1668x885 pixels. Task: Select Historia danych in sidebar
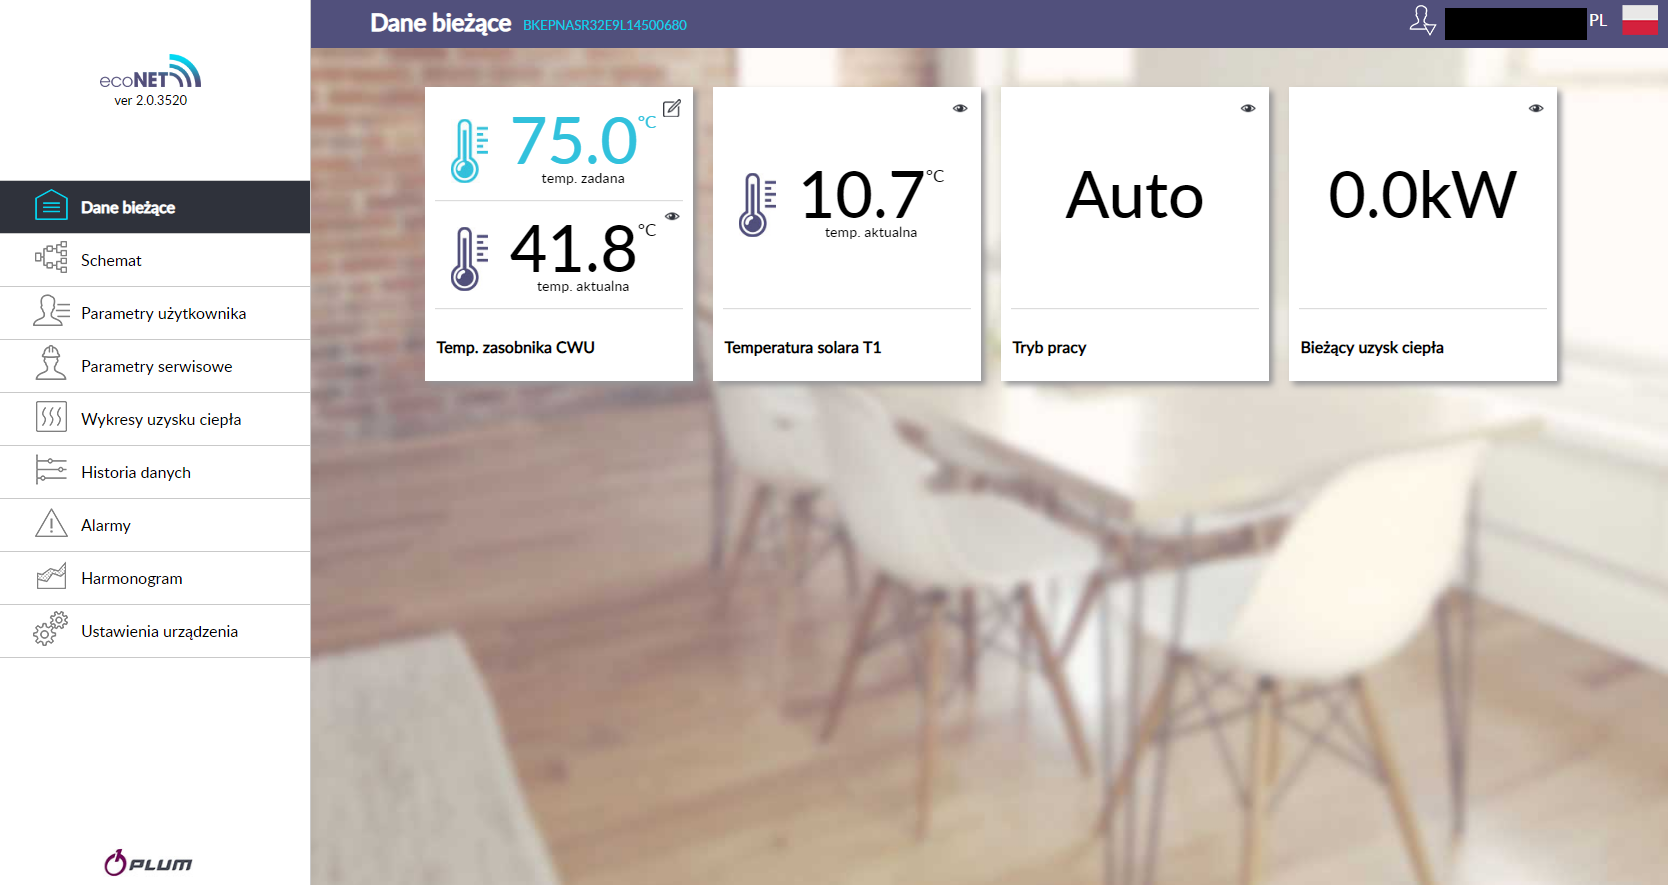click(136, 472)
